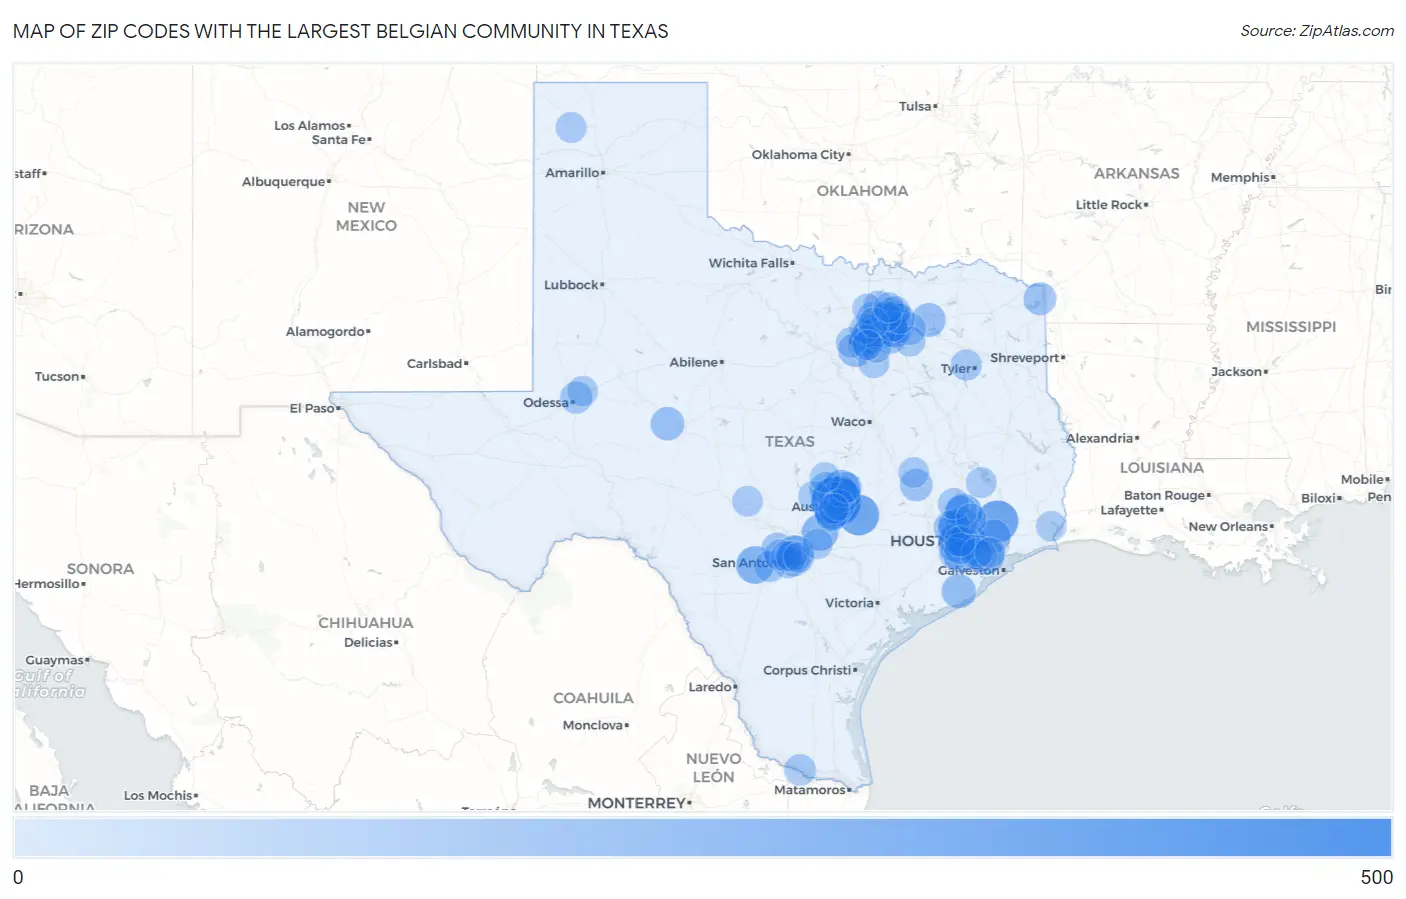Click the Victoria city label
This screenshot has height=899, width=1406.
click(x=849, y=603)
